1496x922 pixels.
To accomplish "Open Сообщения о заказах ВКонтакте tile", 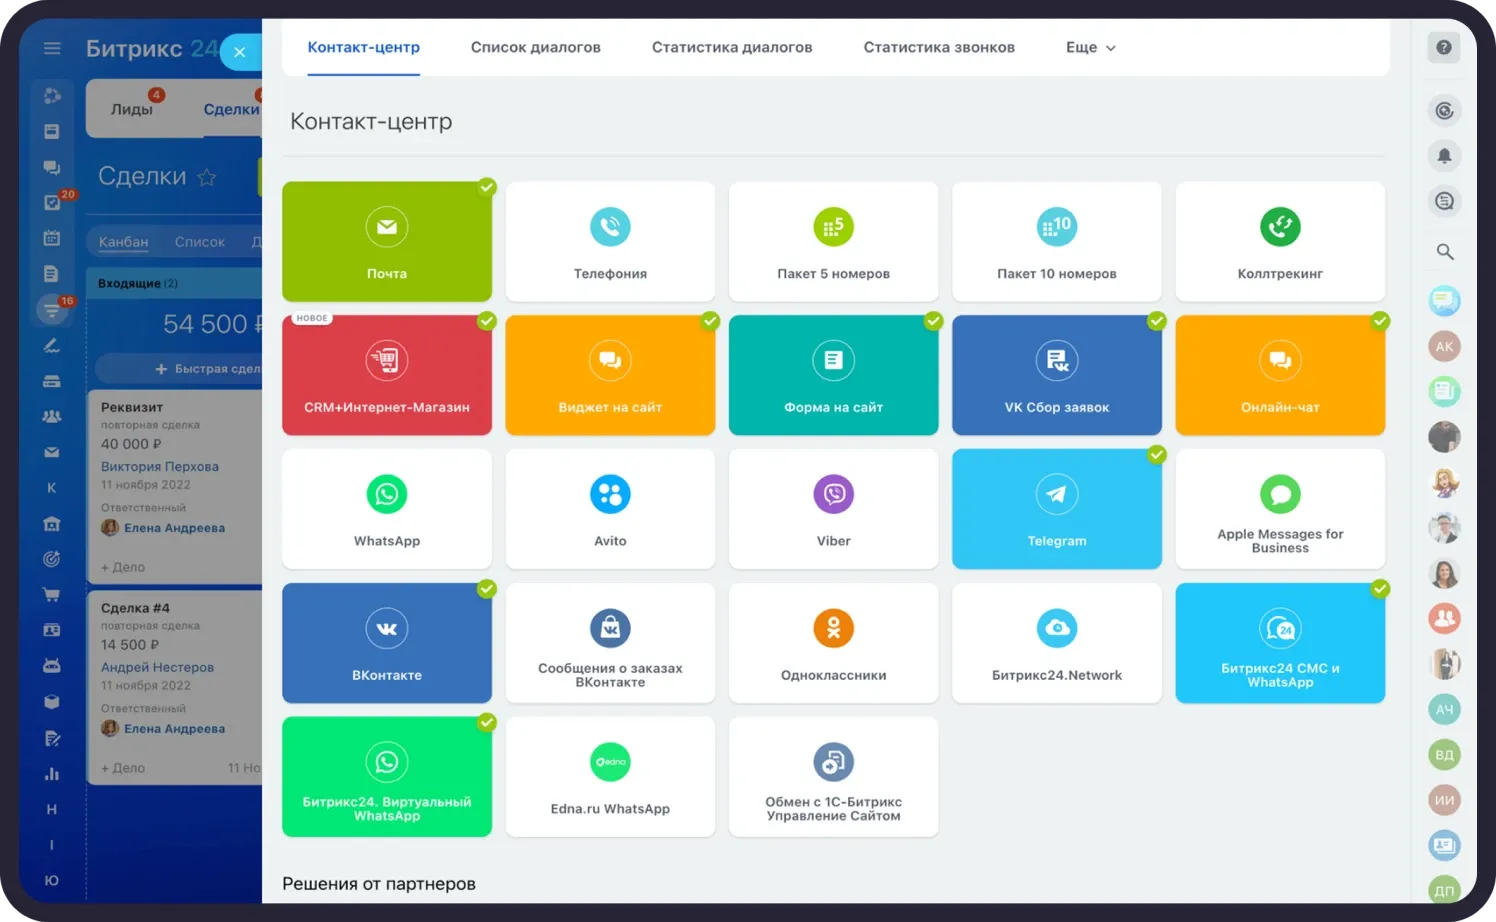I will click(x=610, y=643).
